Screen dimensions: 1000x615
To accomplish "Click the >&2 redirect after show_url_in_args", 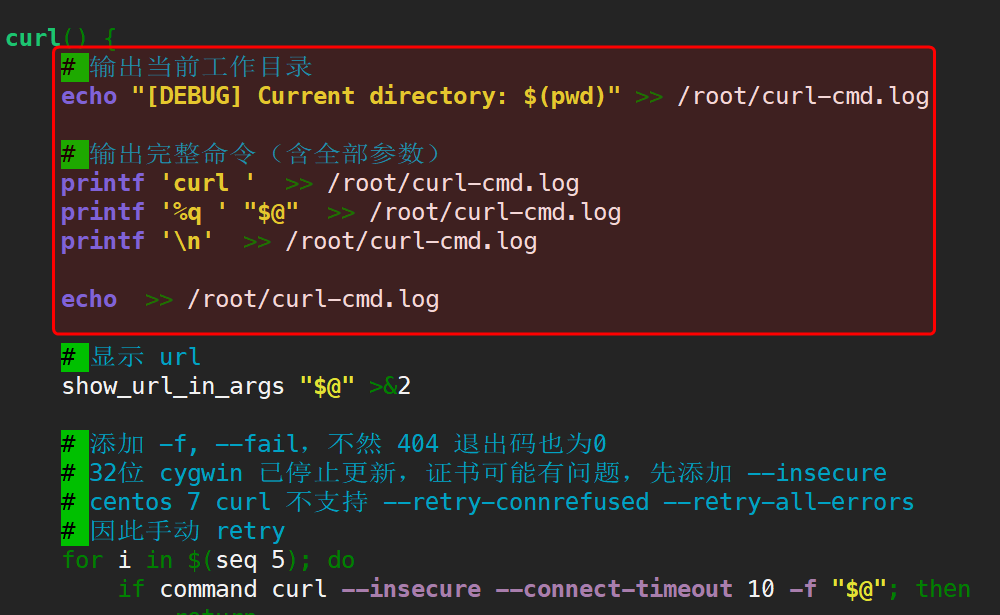I will tap(390, 386).
